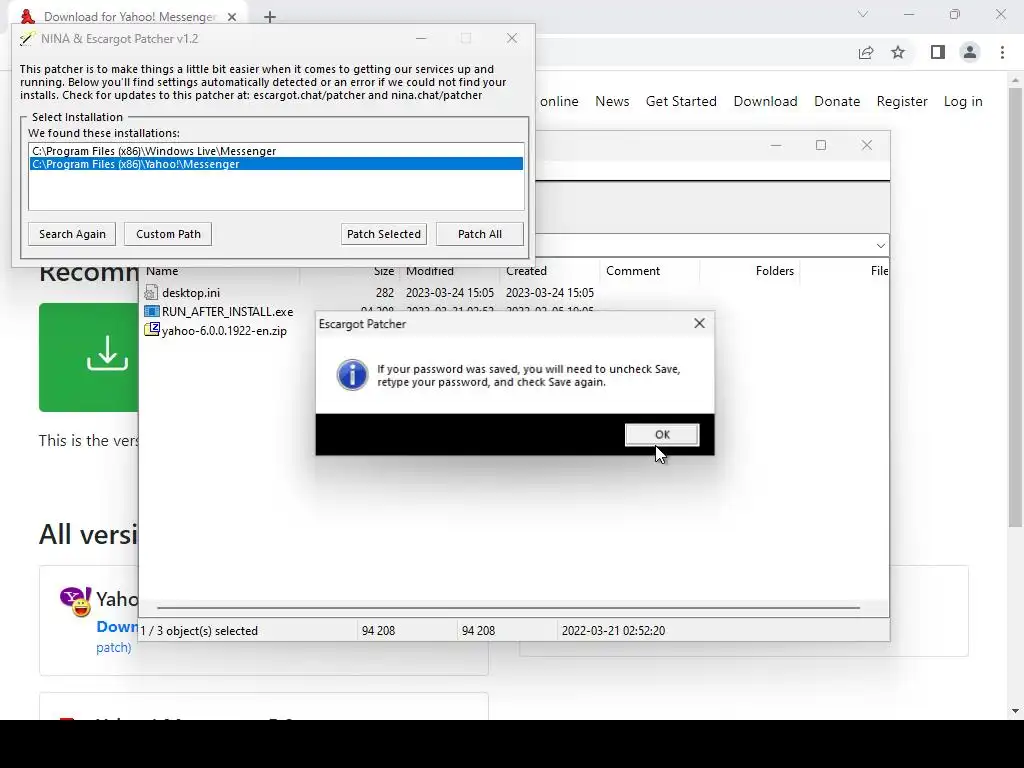Image resolution: width=1024 pixels, height=768 pixels.
Task: Close the NINA & Escargot Patcher window
Action: click(512, 39)
